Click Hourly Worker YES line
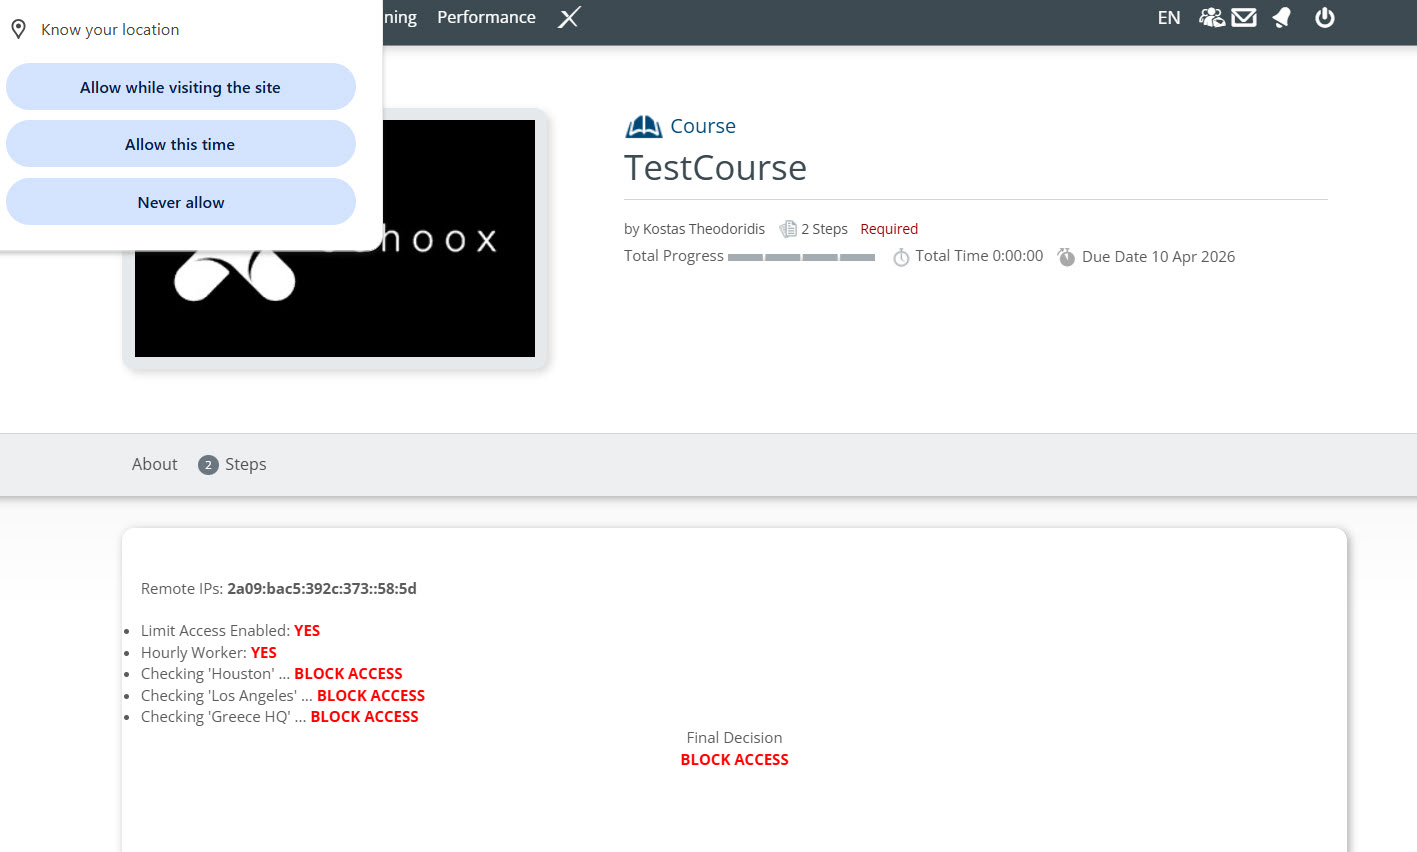Viewport: 1417px width, 852px height. 209,652
